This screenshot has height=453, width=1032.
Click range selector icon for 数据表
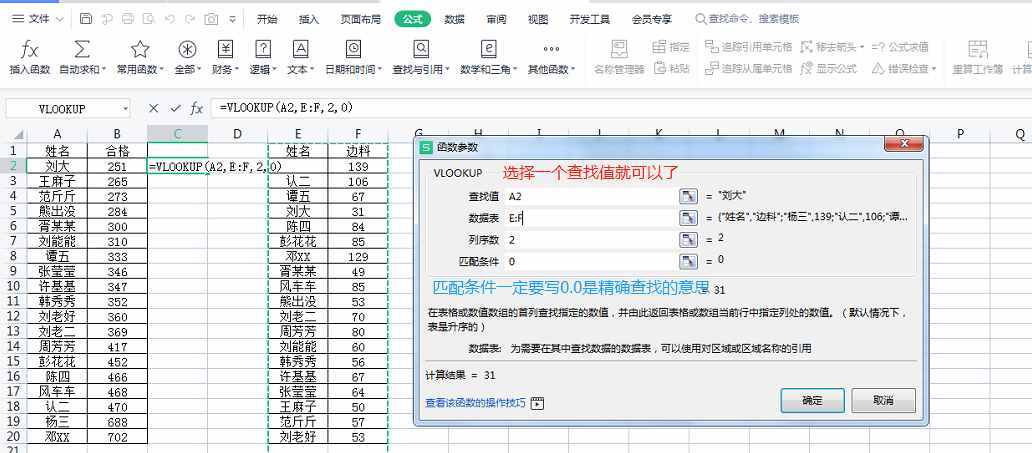point(688,218)
